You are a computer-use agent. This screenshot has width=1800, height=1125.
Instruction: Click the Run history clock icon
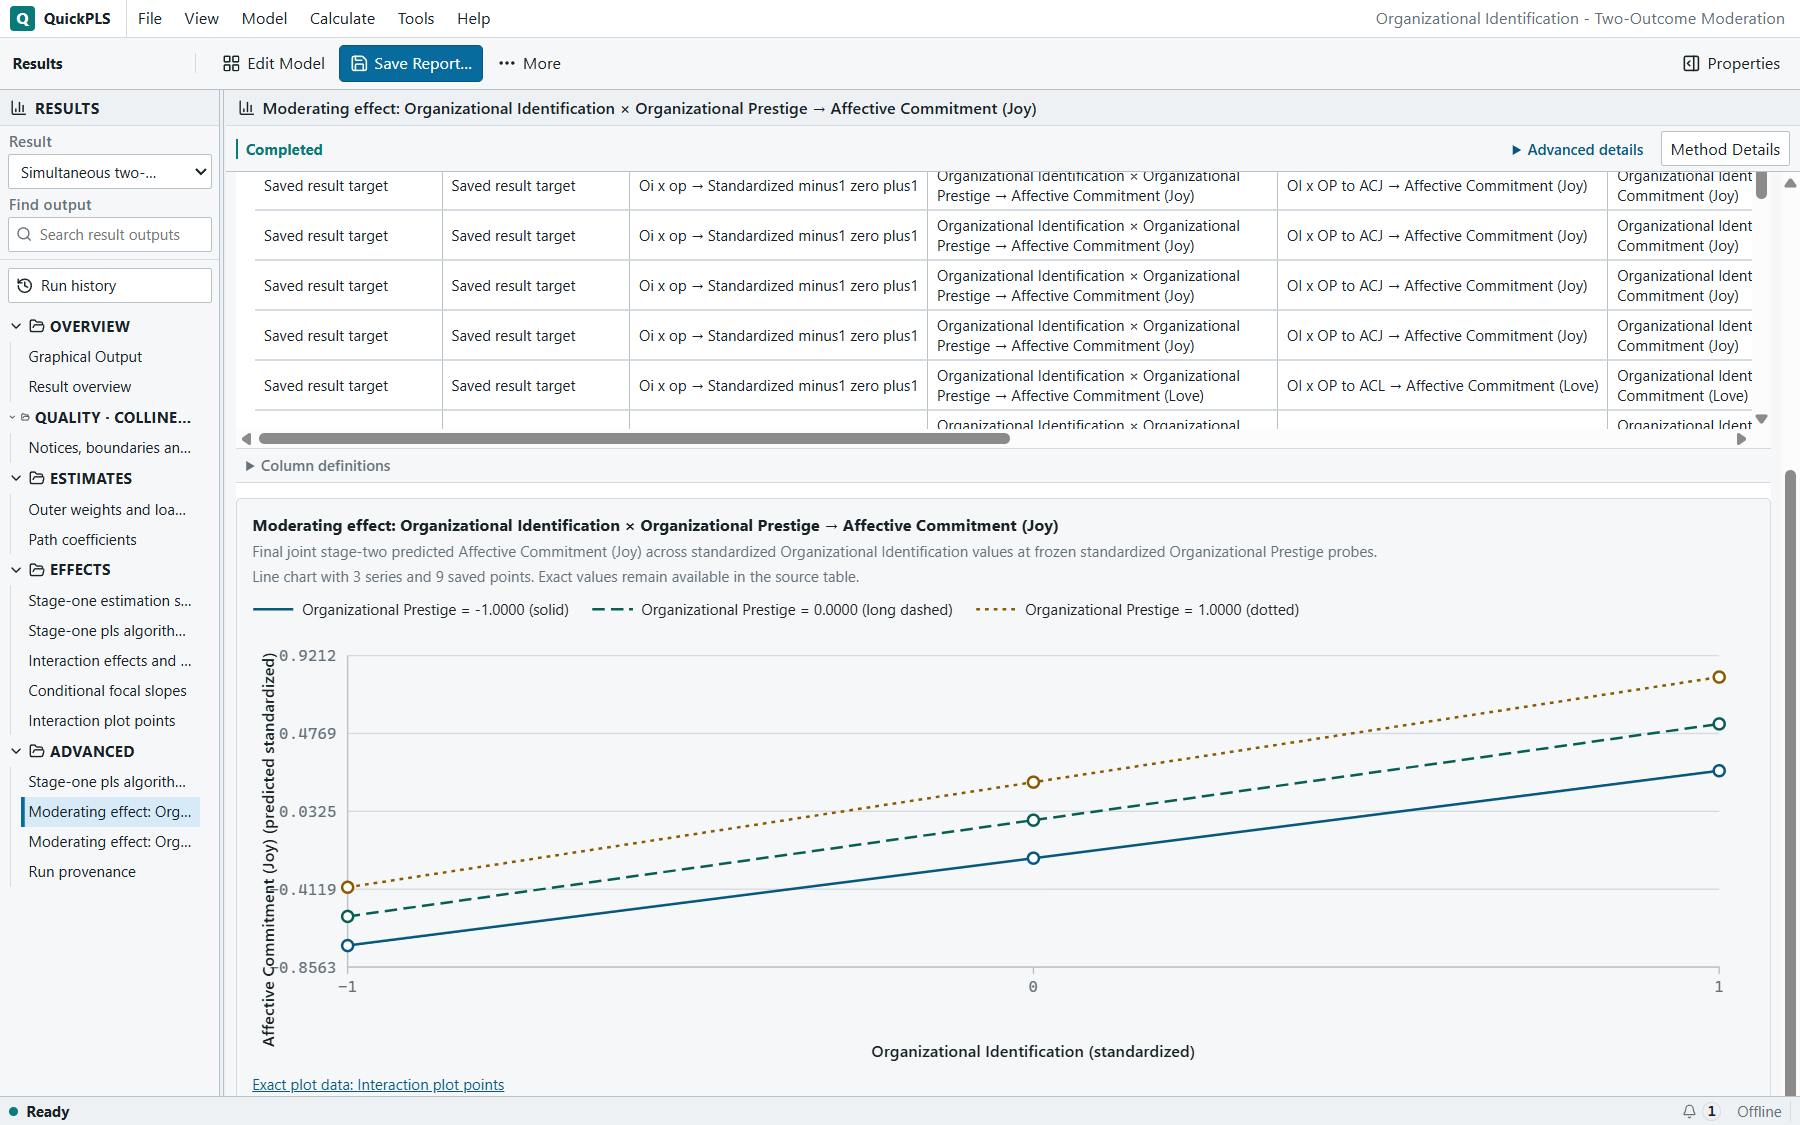tap(25, 285)
